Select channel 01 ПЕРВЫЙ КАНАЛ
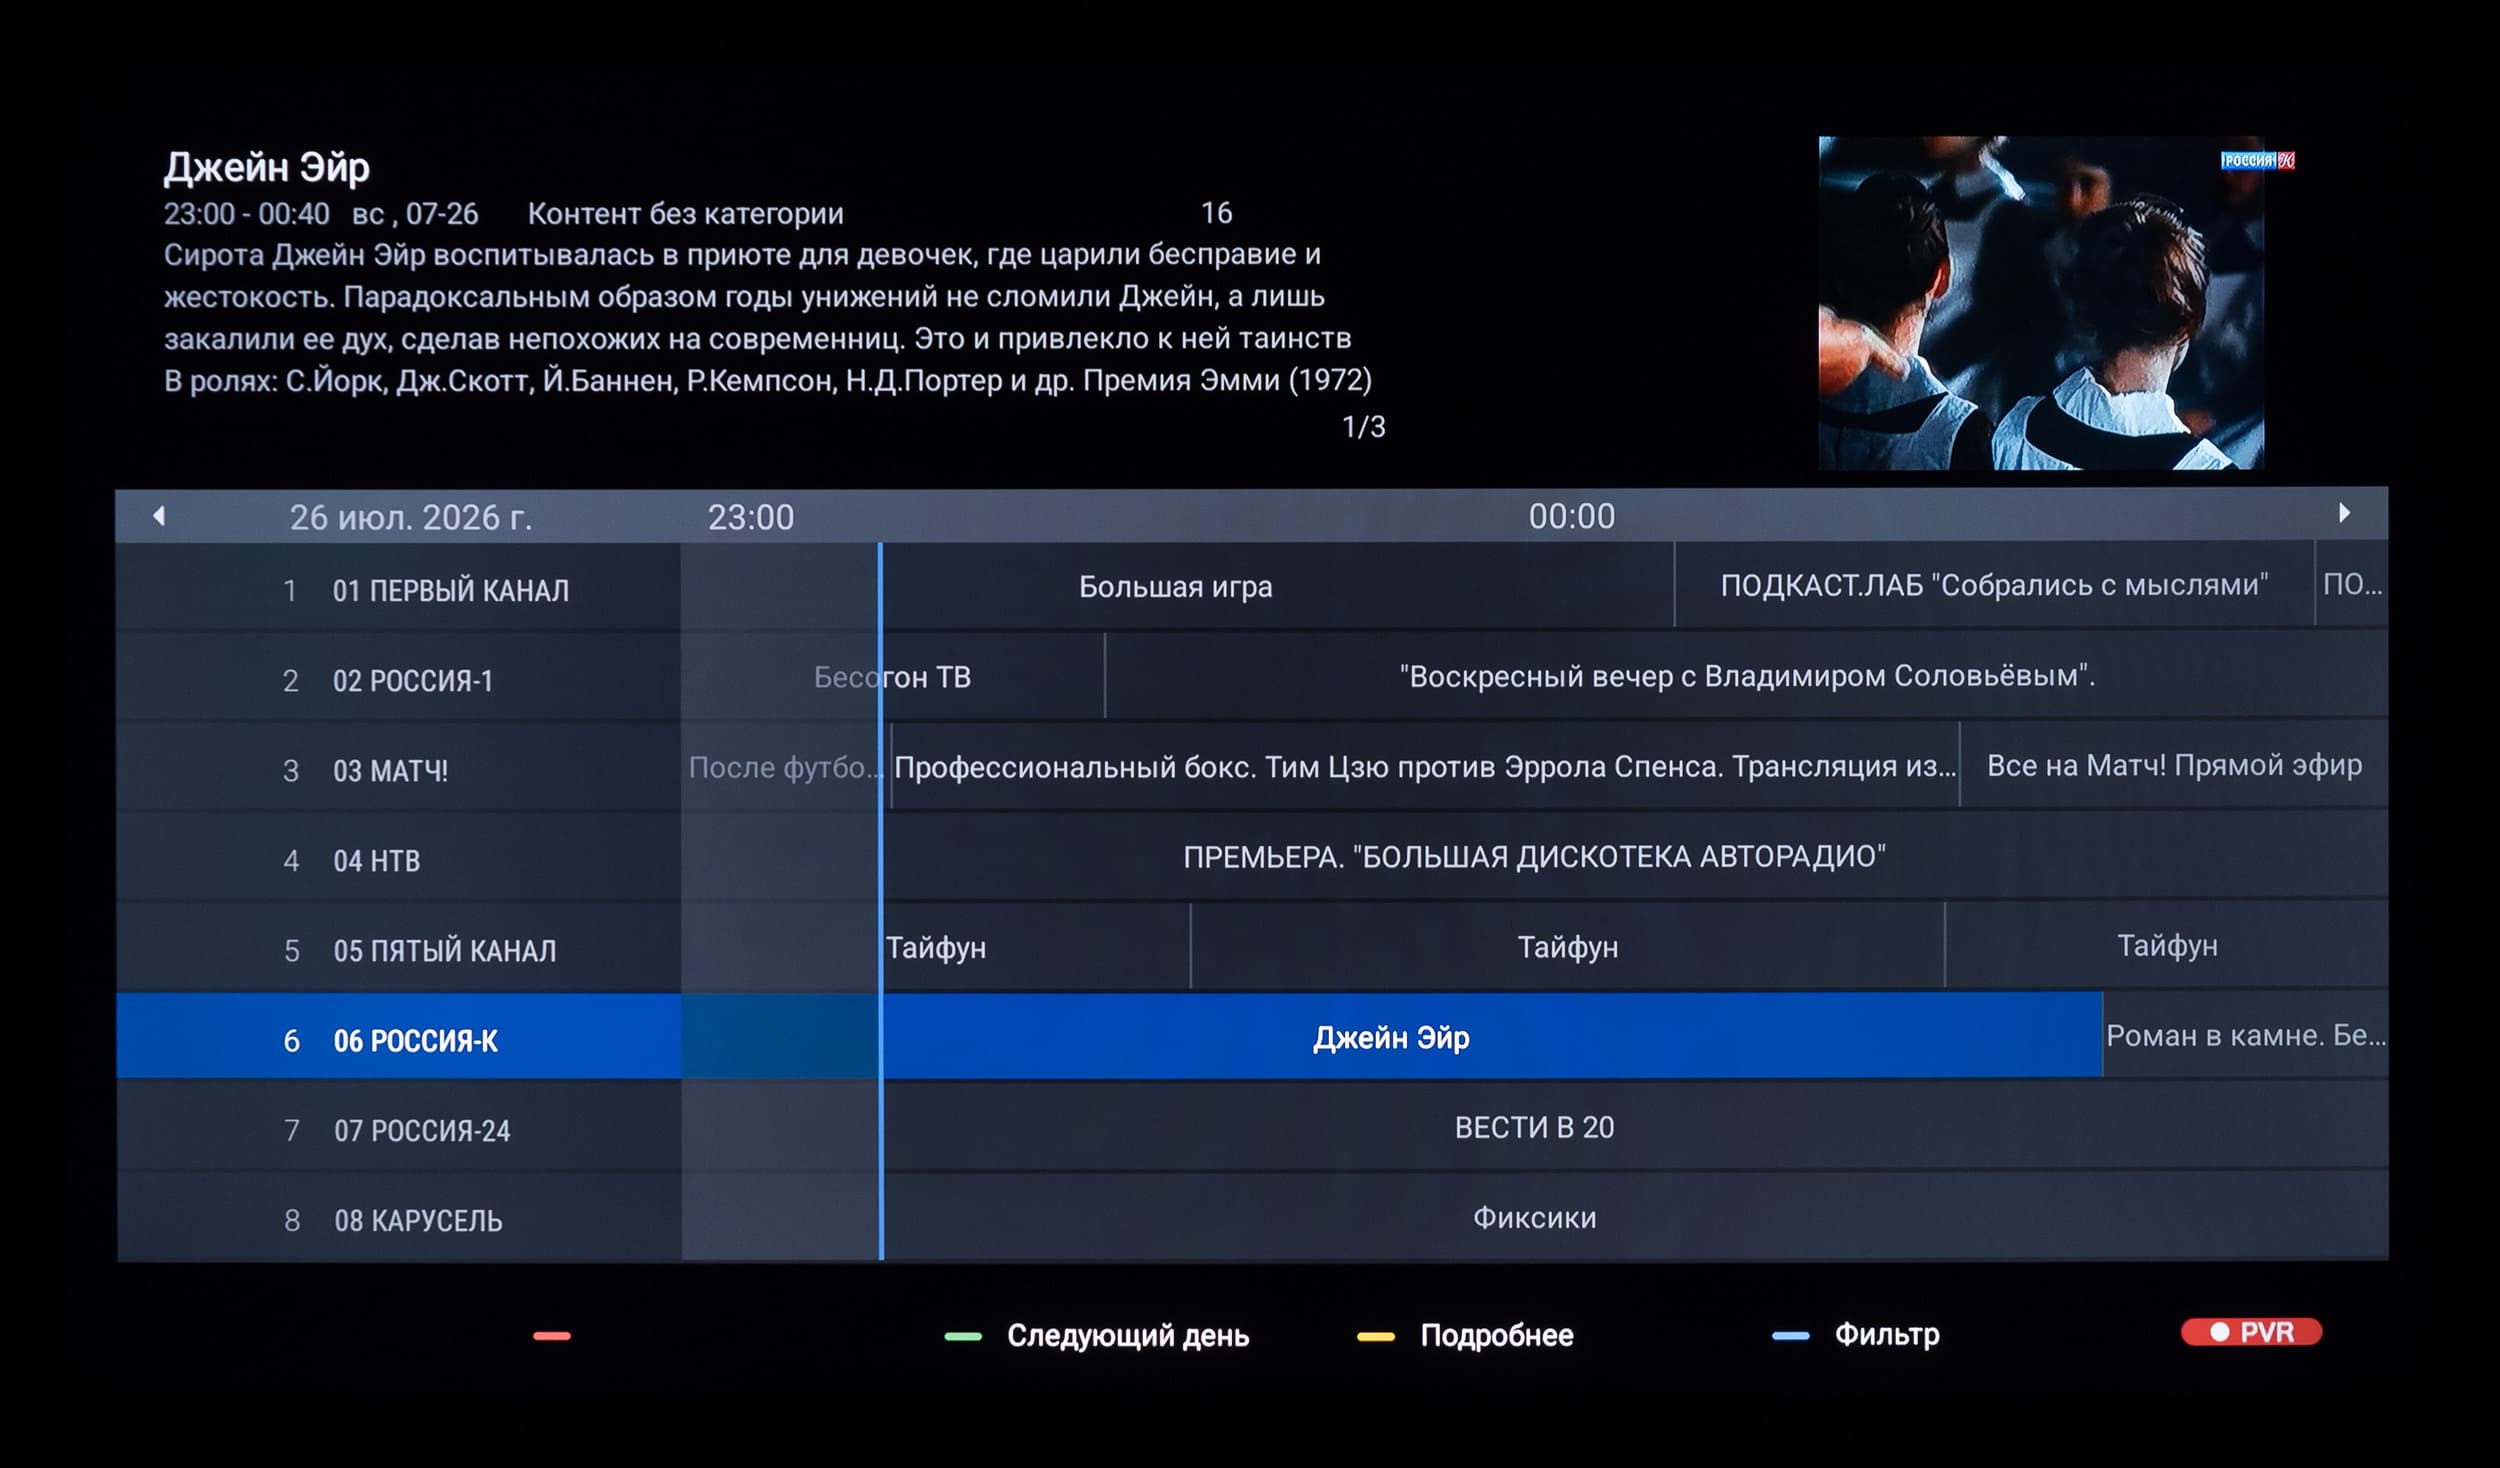The height and width of the screenshot is (1468, 2500). 399,589
